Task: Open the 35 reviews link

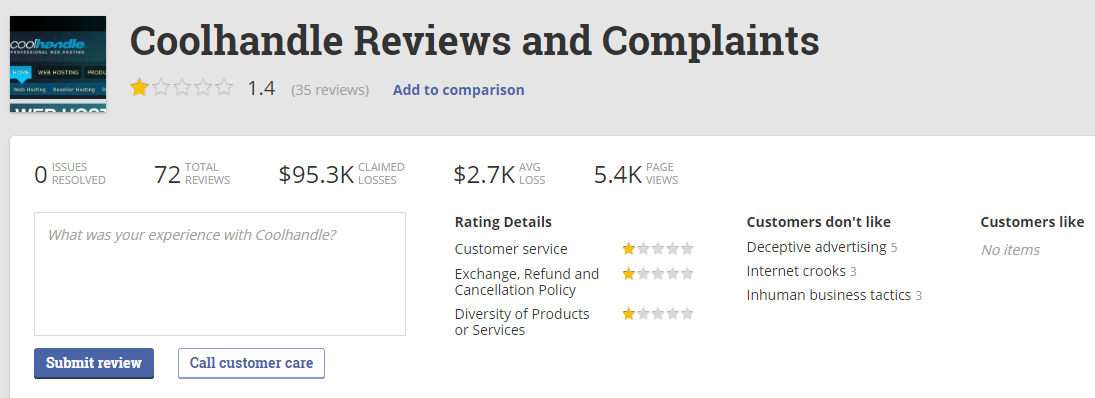Action: [330, 90]
